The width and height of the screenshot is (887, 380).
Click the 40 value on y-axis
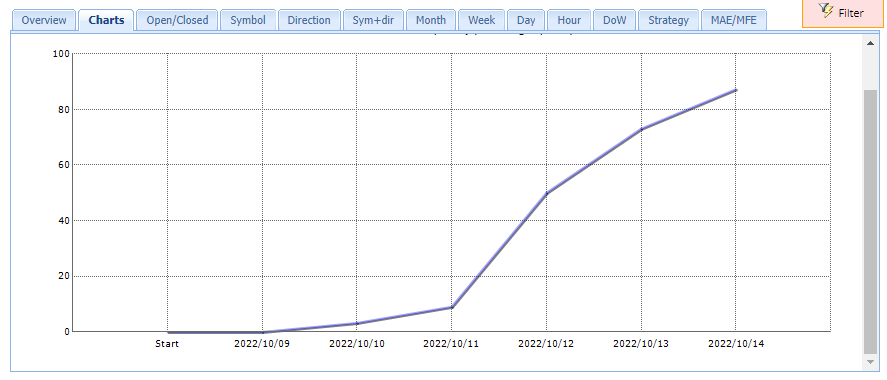(63, 221)
